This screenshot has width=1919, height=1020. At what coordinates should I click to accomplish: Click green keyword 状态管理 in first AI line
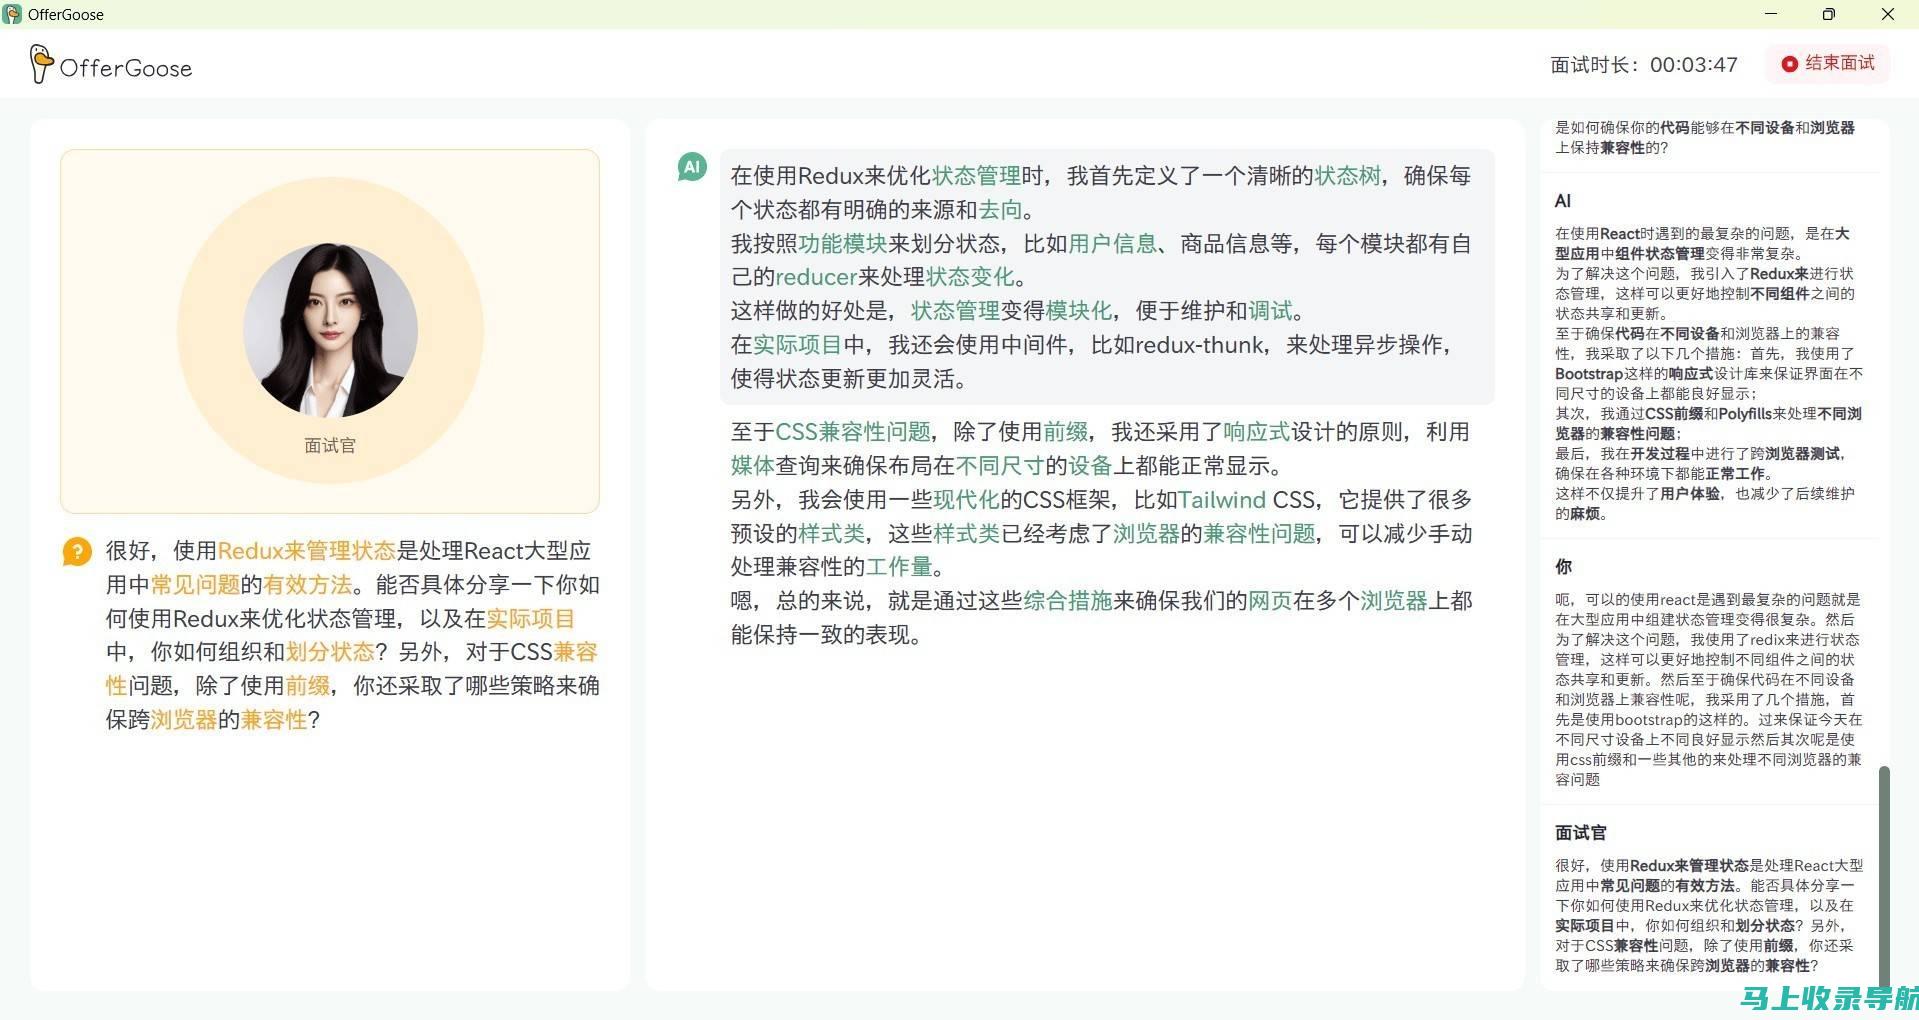pyautogui.click(x=976, y=176)
